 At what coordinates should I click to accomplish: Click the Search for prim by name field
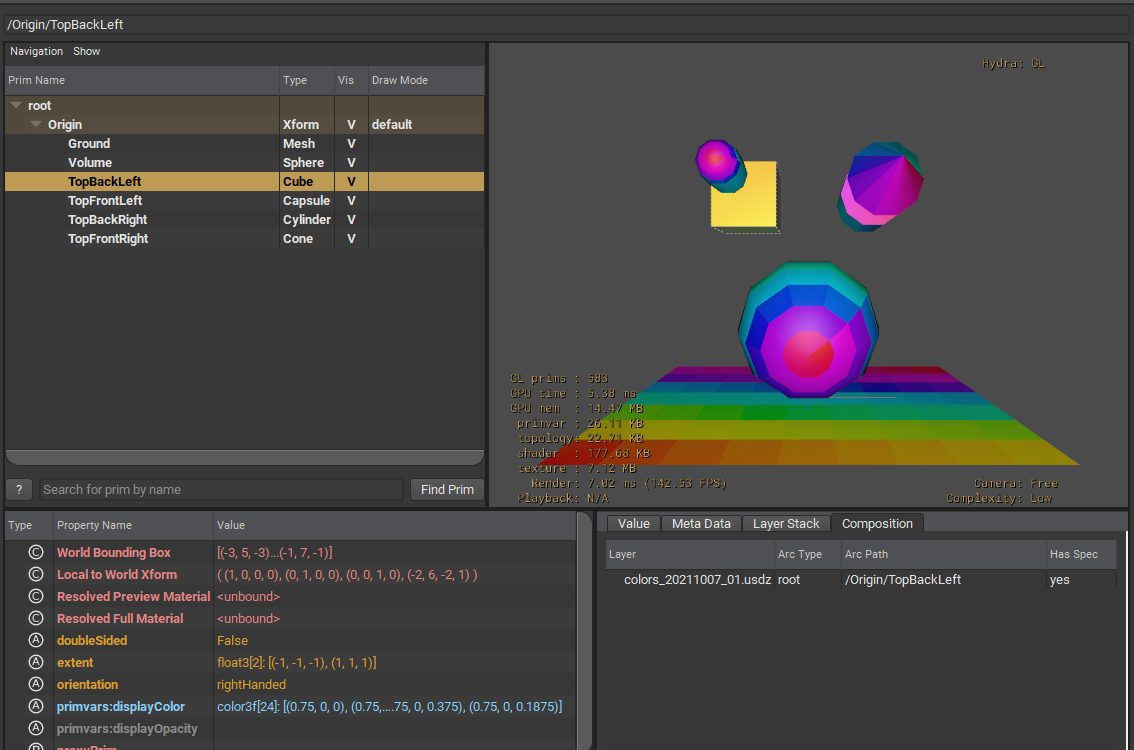222,490
